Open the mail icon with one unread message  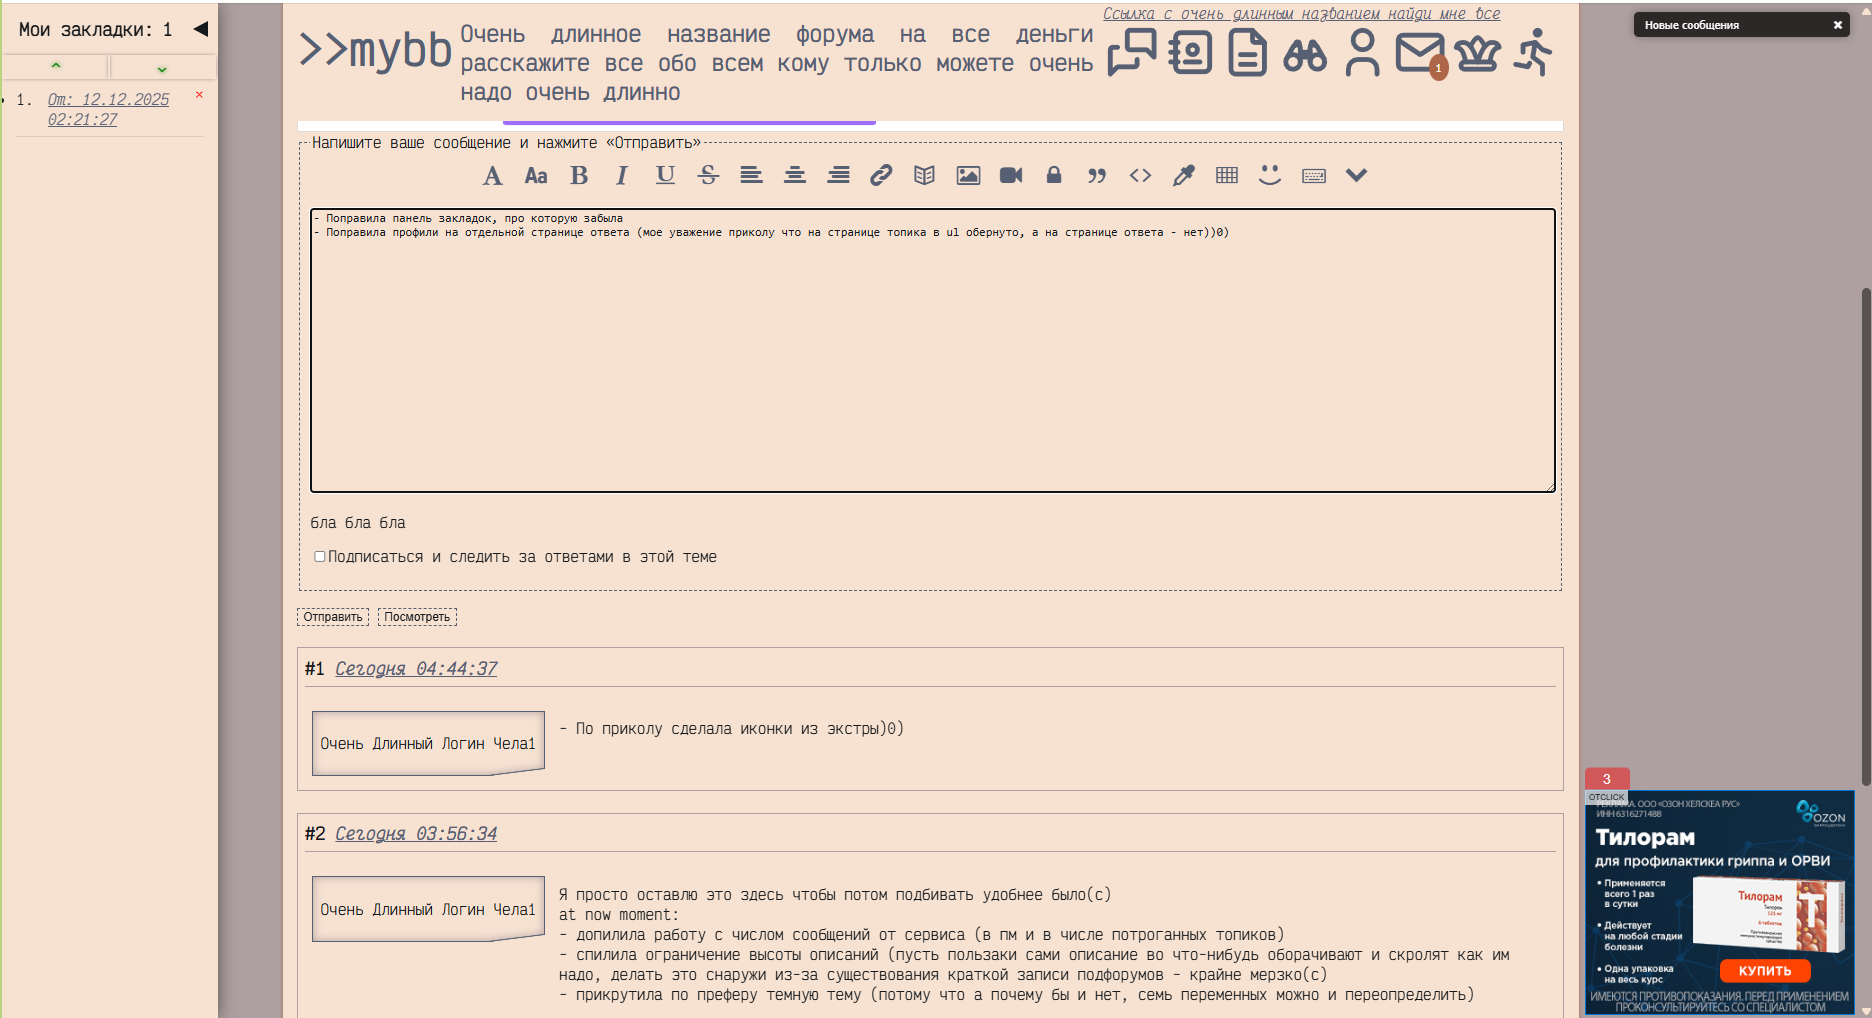(1420, 53)
